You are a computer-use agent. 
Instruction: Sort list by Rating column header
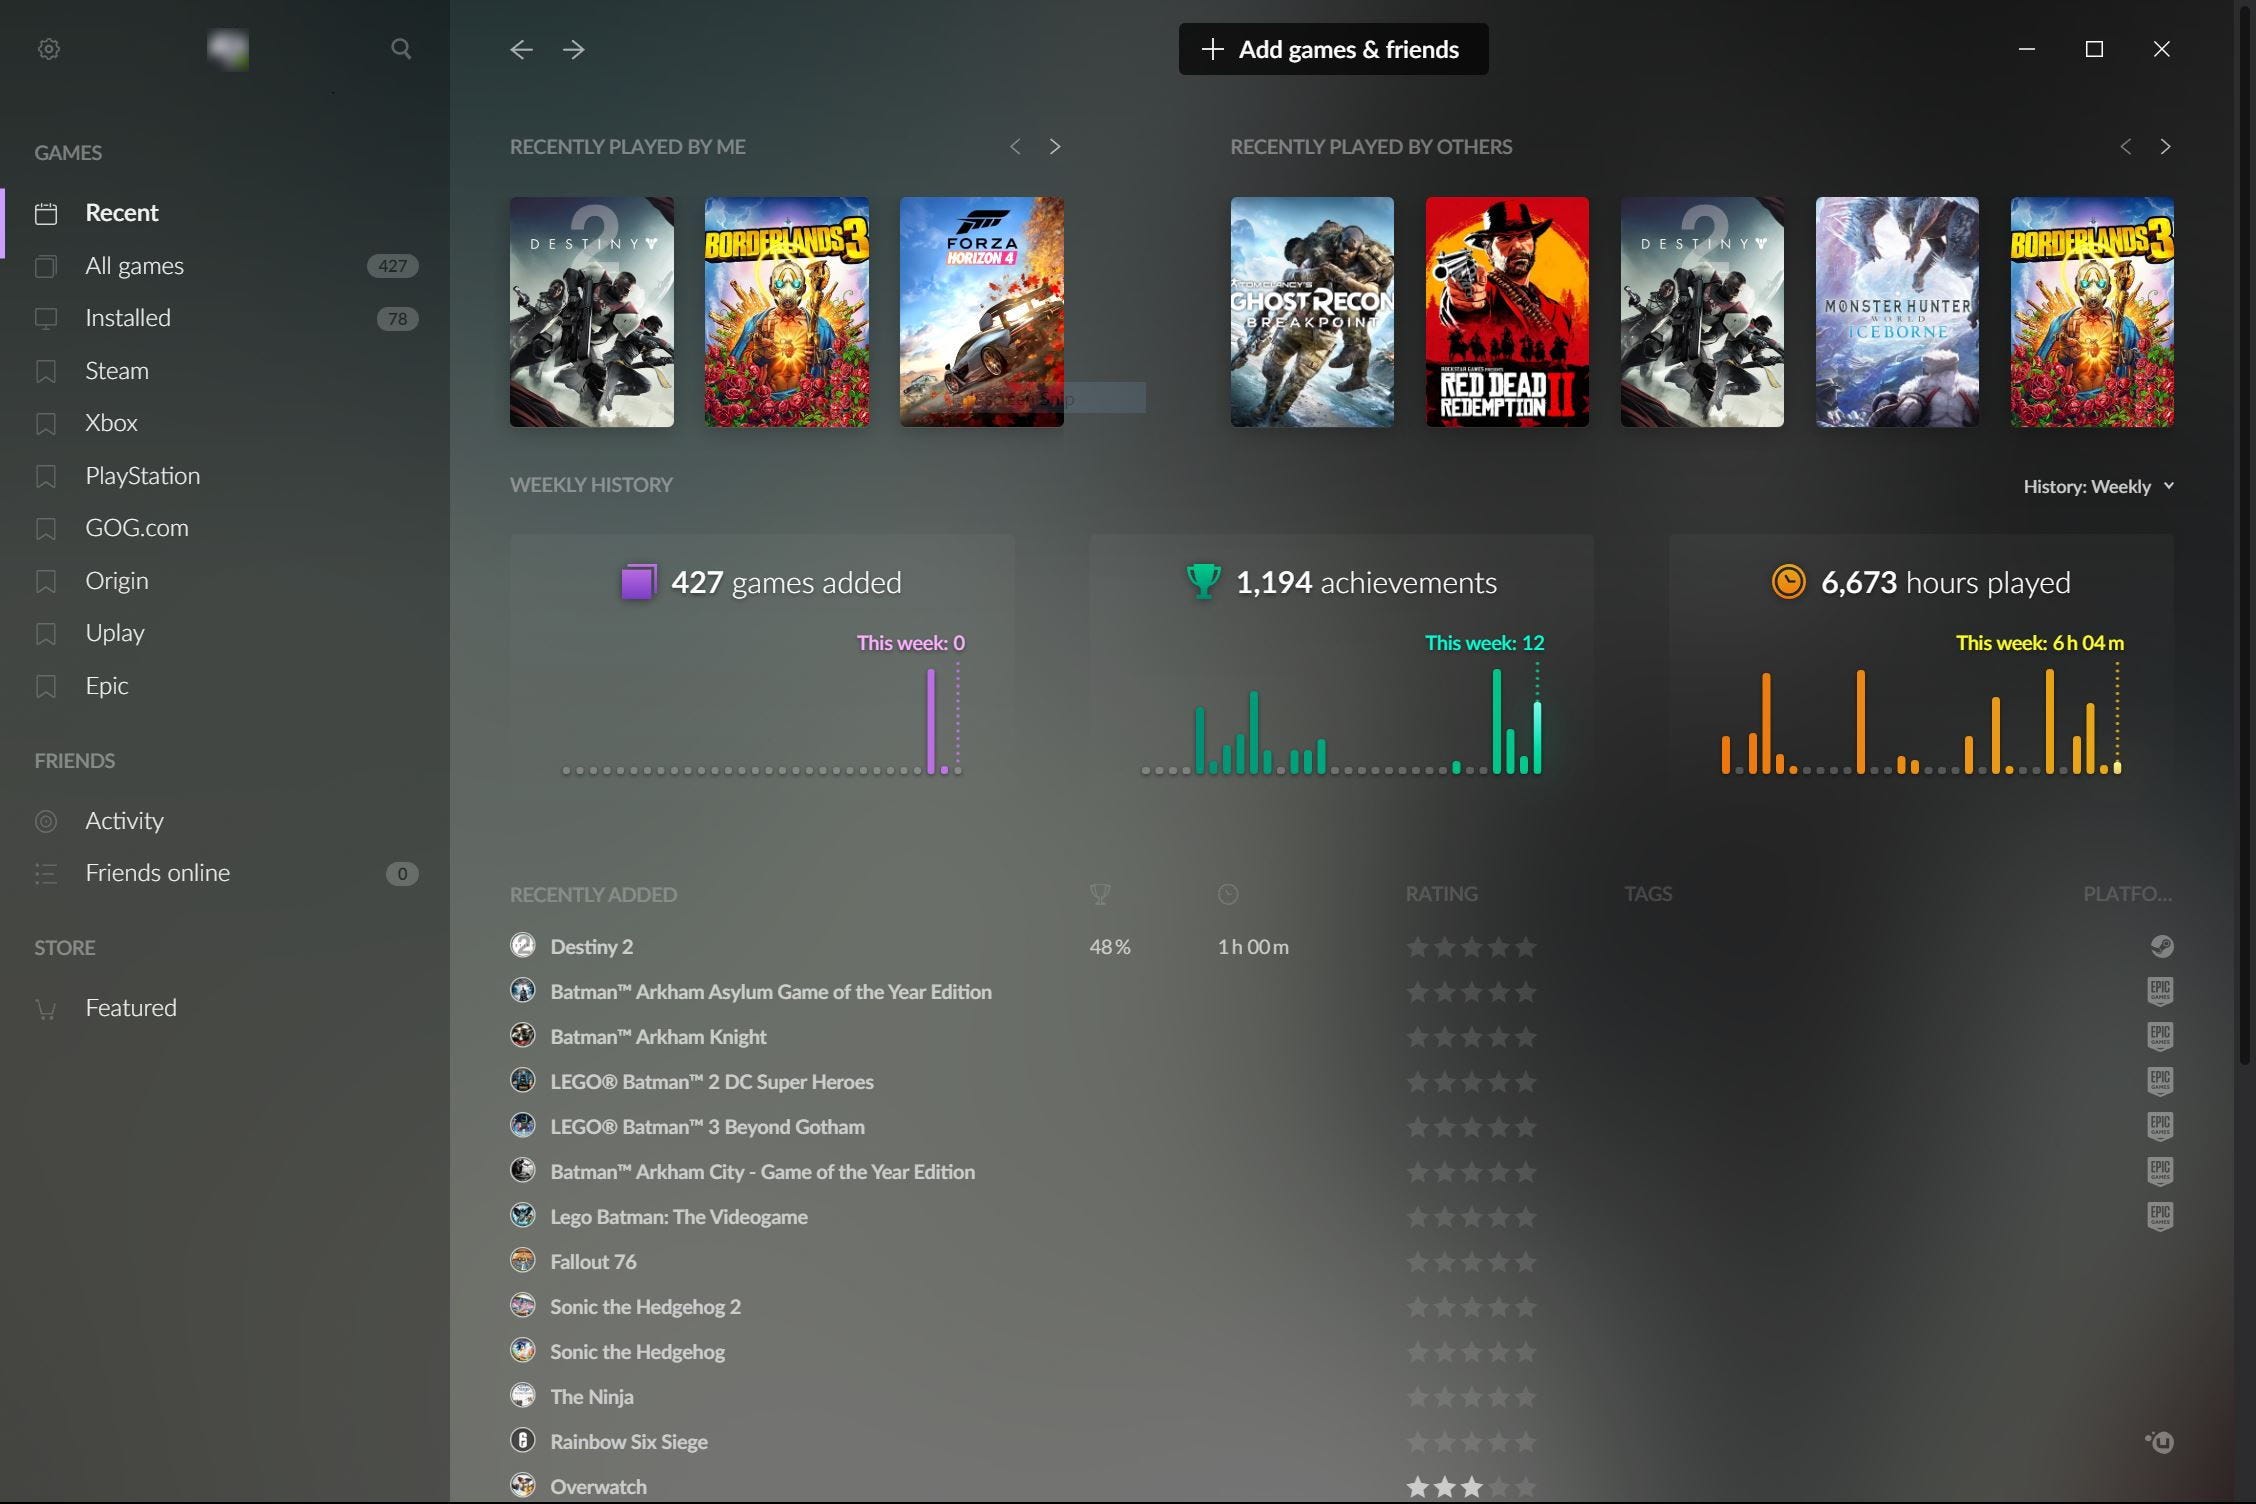point(1441,894)
